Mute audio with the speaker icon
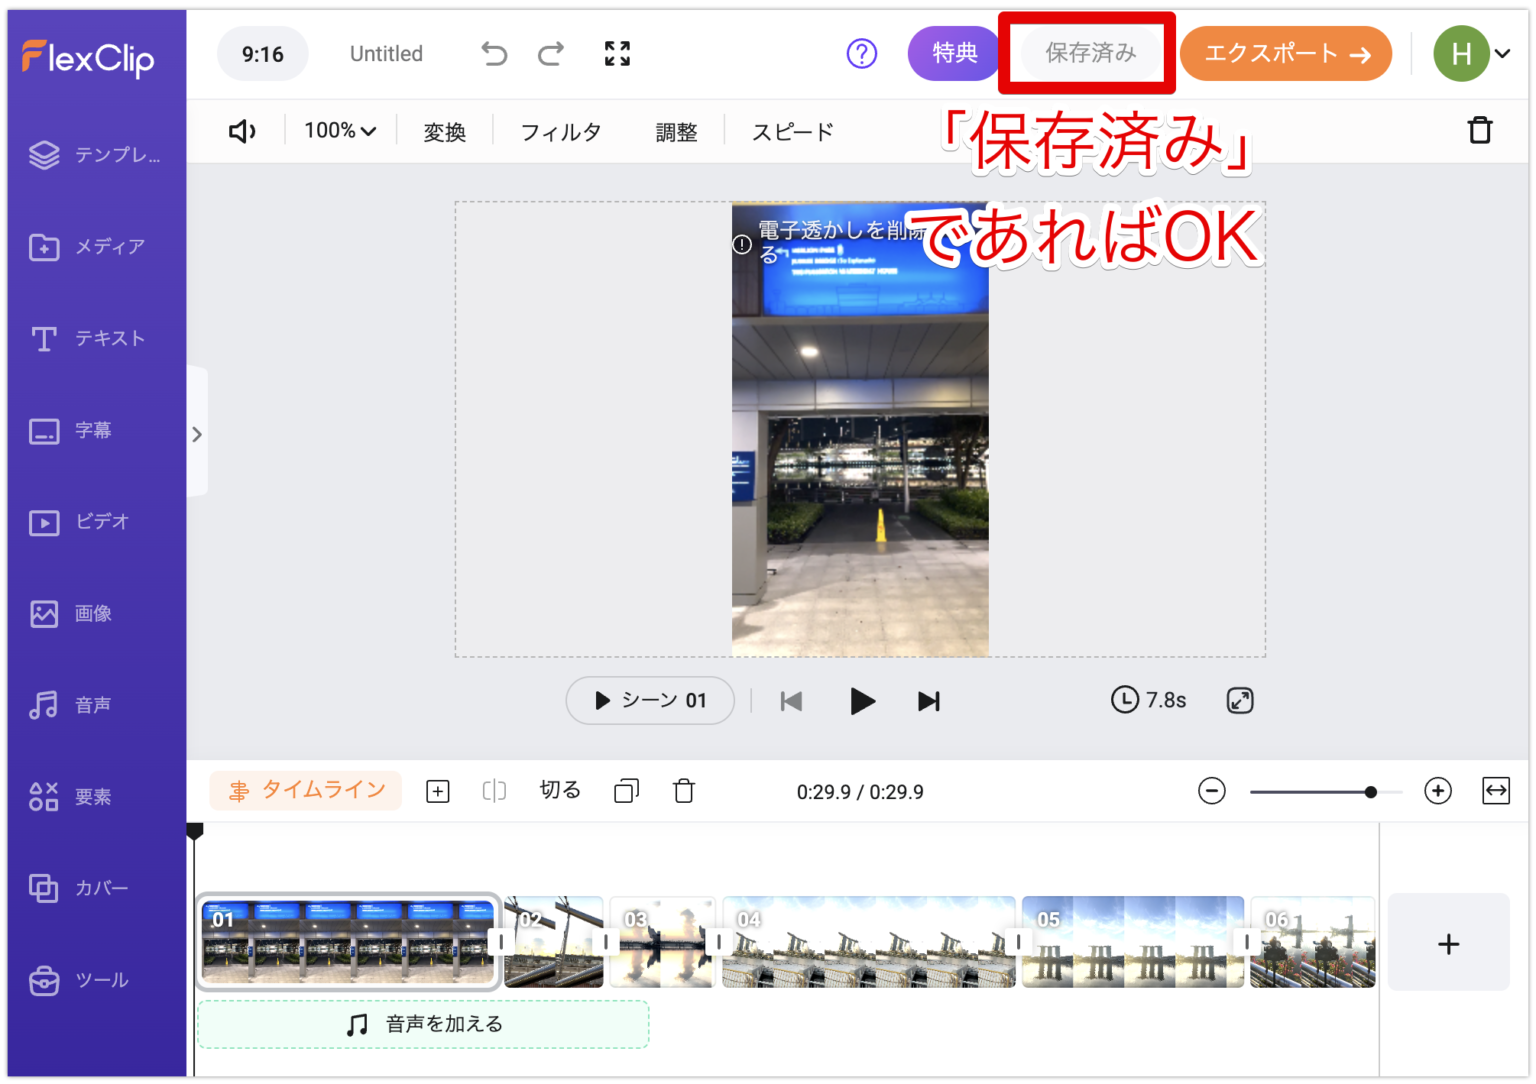Viewport: 1536px width, 1084px height. tap(242, 130)
